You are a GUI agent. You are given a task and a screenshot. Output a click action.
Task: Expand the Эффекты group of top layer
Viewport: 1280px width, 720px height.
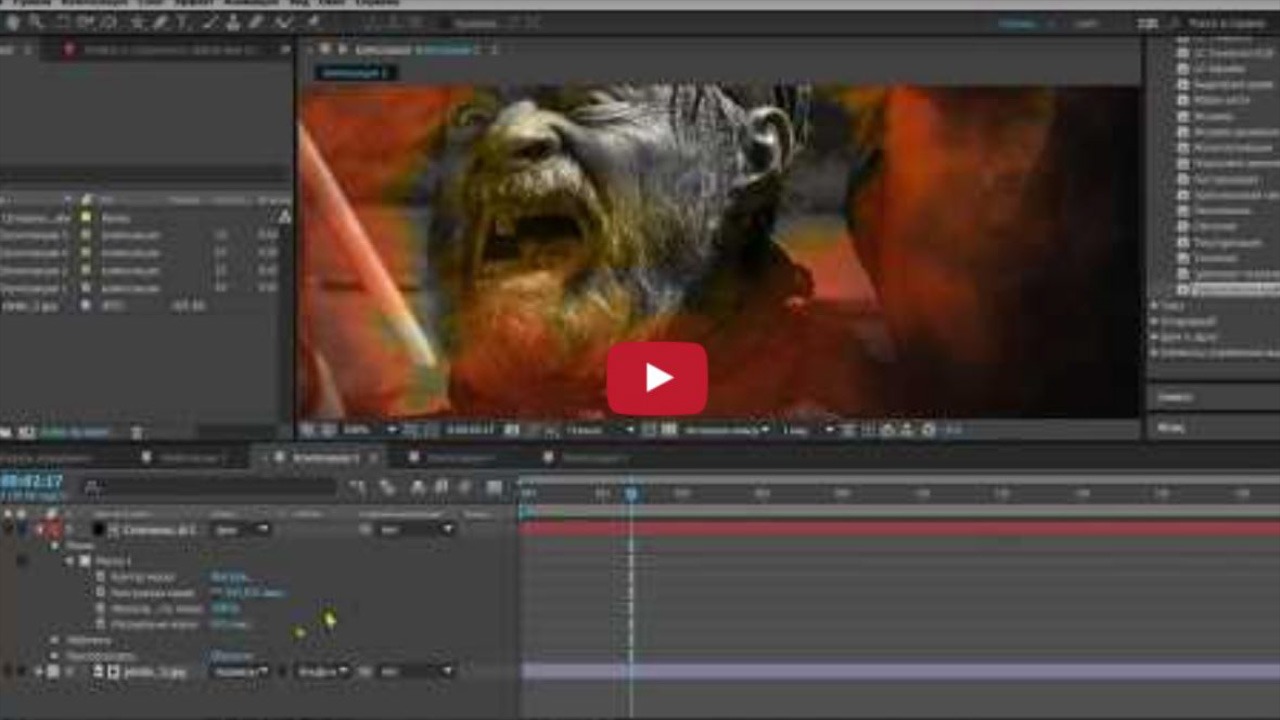pyautogui.click(x=55, y=640)
